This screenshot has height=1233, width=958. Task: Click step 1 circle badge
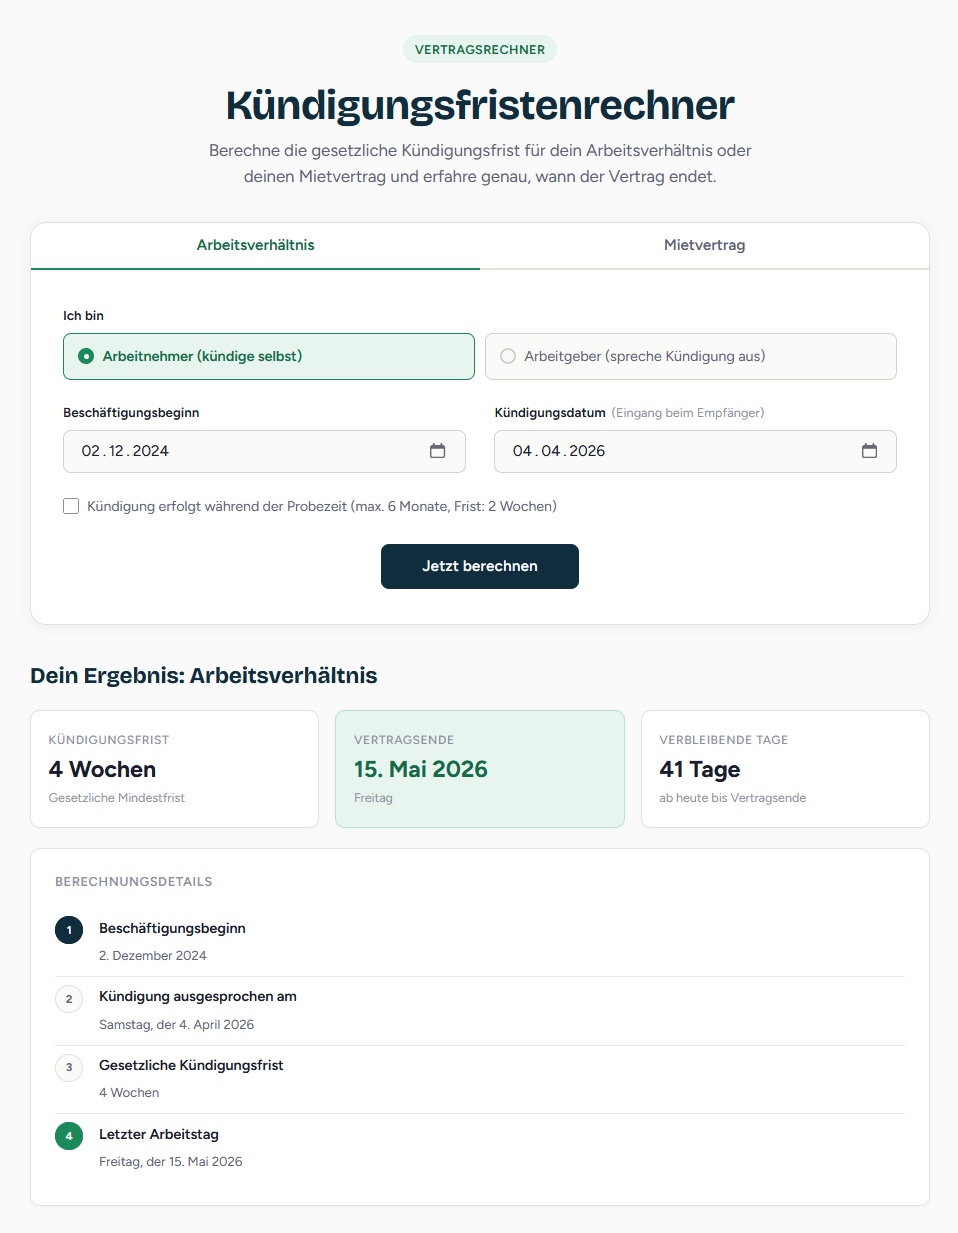pyautogui.click(x=69, y=930)
